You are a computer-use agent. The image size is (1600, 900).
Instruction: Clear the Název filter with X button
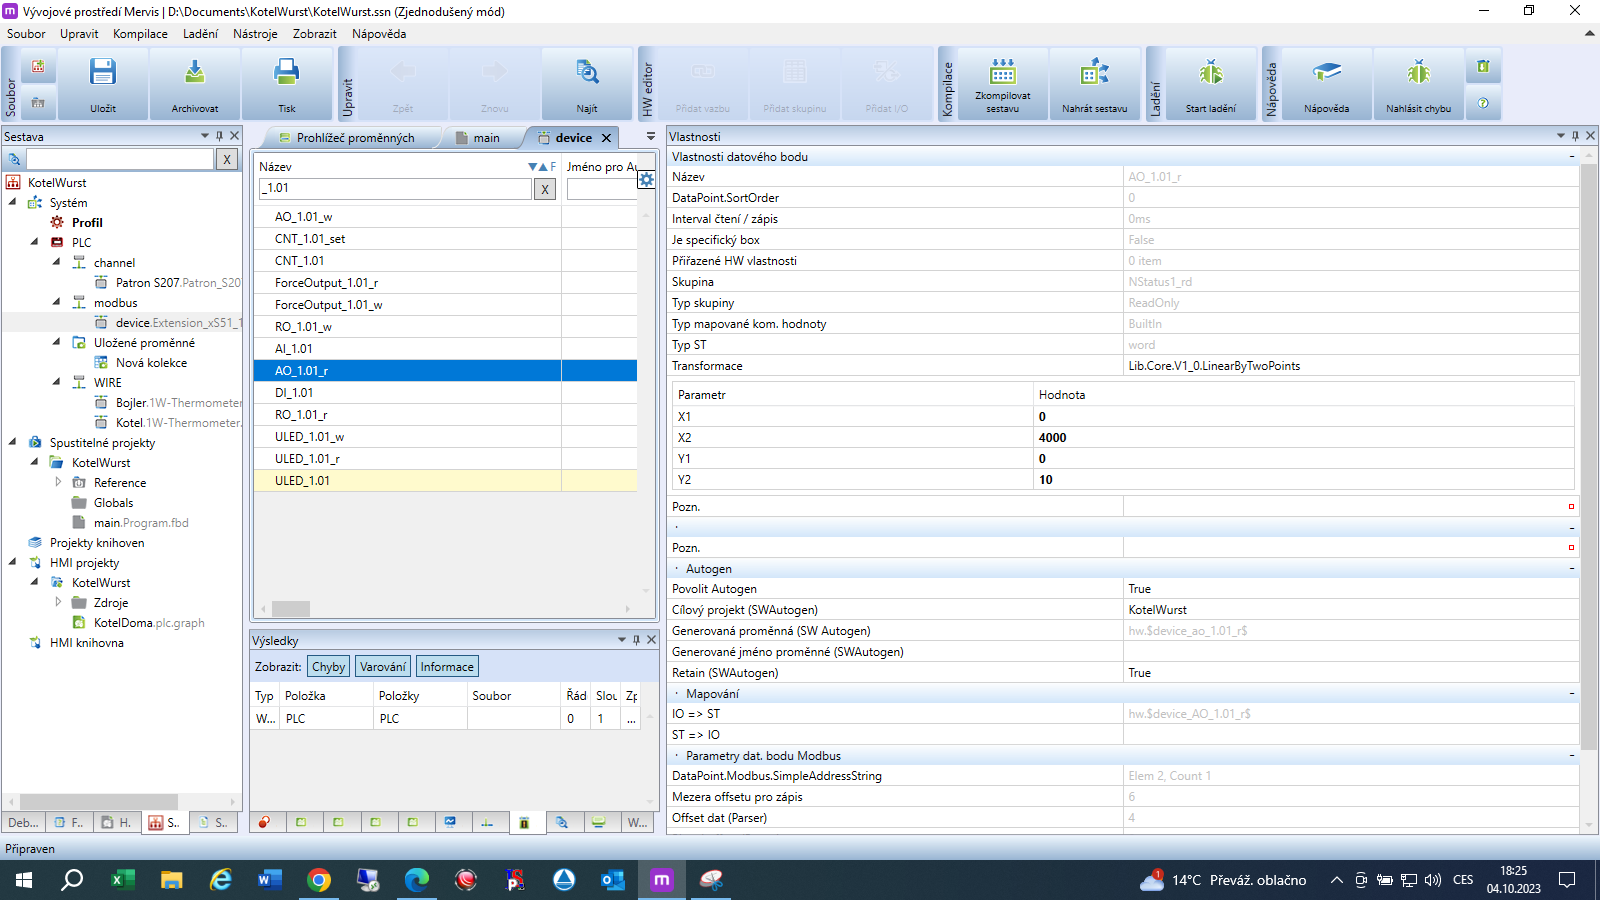pyautogui.click(x=545, y=189)
